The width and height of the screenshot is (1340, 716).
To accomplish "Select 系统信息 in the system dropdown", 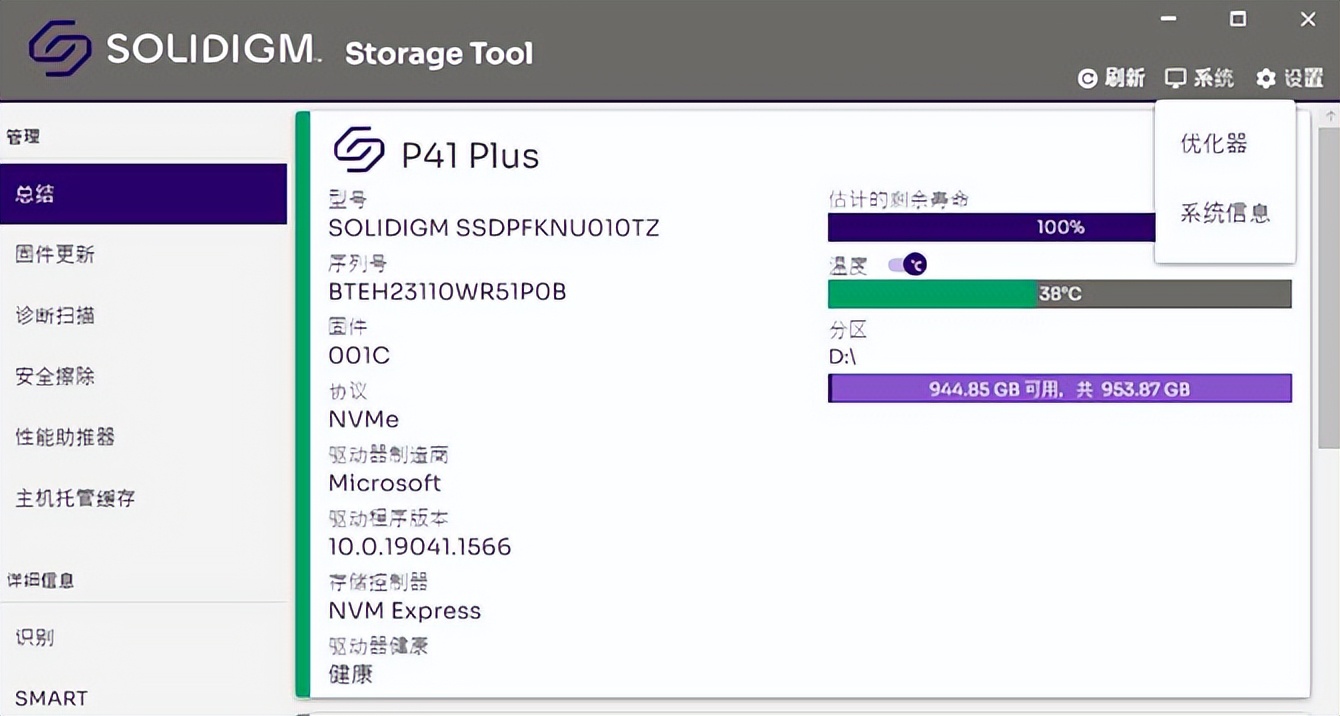I will [x=1224, y=212].
